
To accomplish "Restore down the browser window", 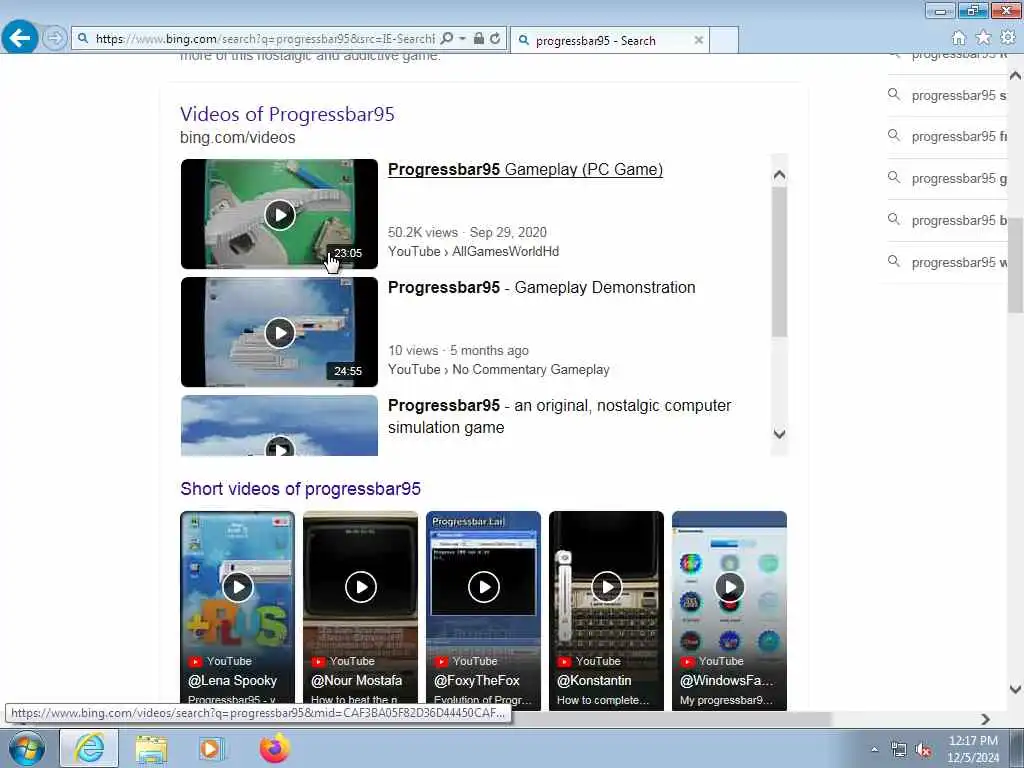I will tap(973, 10).
